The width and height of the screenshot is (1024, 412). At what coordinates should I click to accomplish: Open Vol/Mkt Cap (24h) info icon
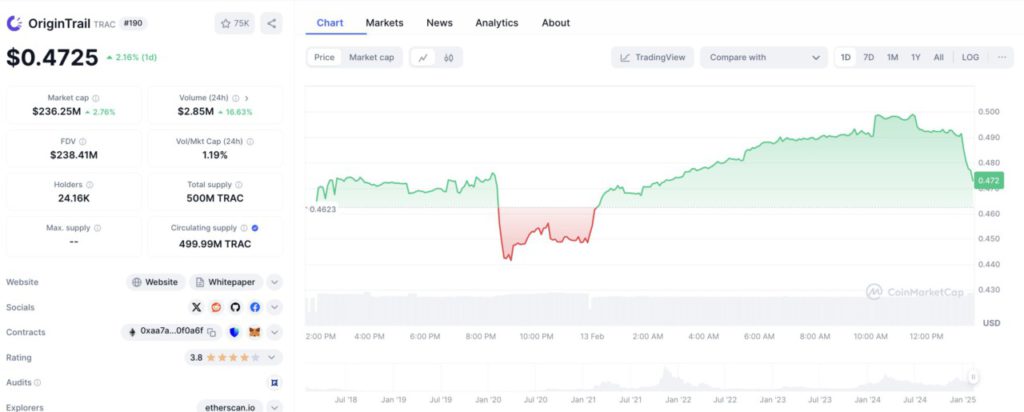(250, 141)
